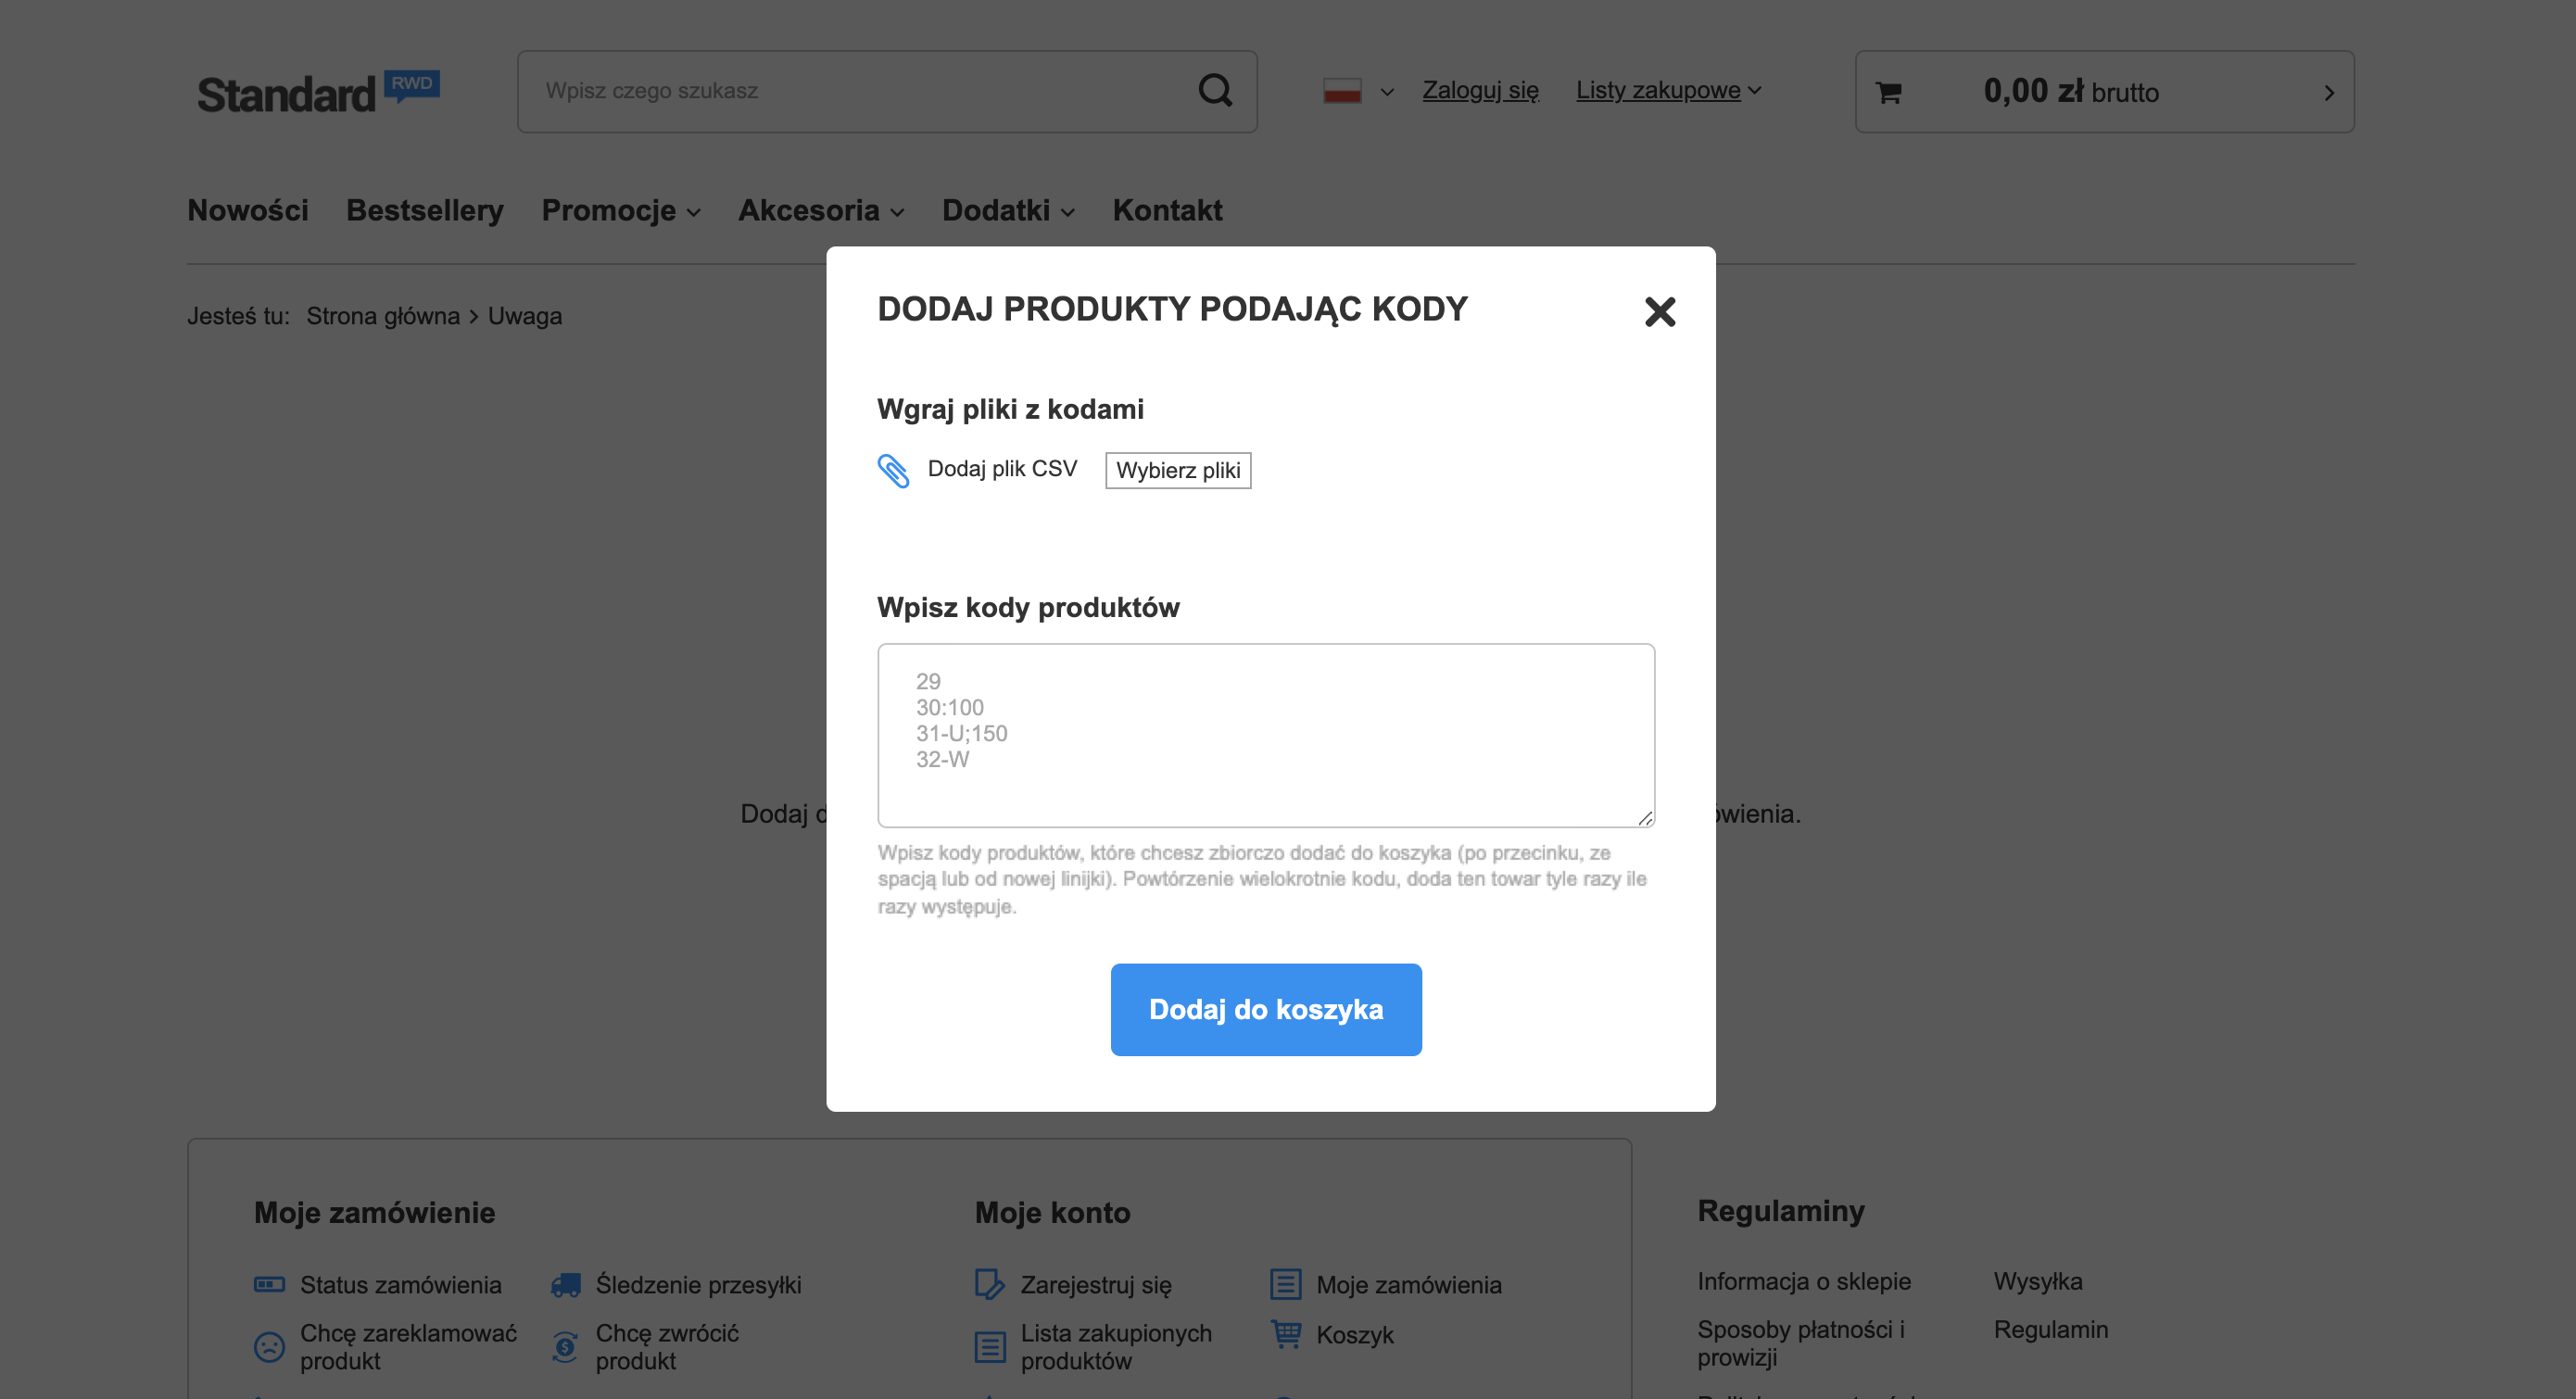Click the Moje zamówienia list icon
Viewport: 2576px width, 1399px height.
pos(1285,1284)
